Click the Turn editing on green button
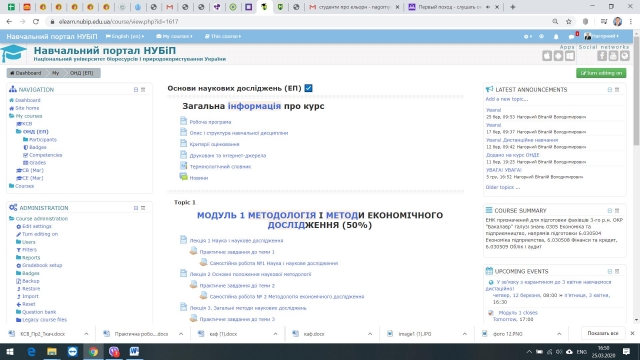The image size is (640, 360). click(x=601, y=73)
